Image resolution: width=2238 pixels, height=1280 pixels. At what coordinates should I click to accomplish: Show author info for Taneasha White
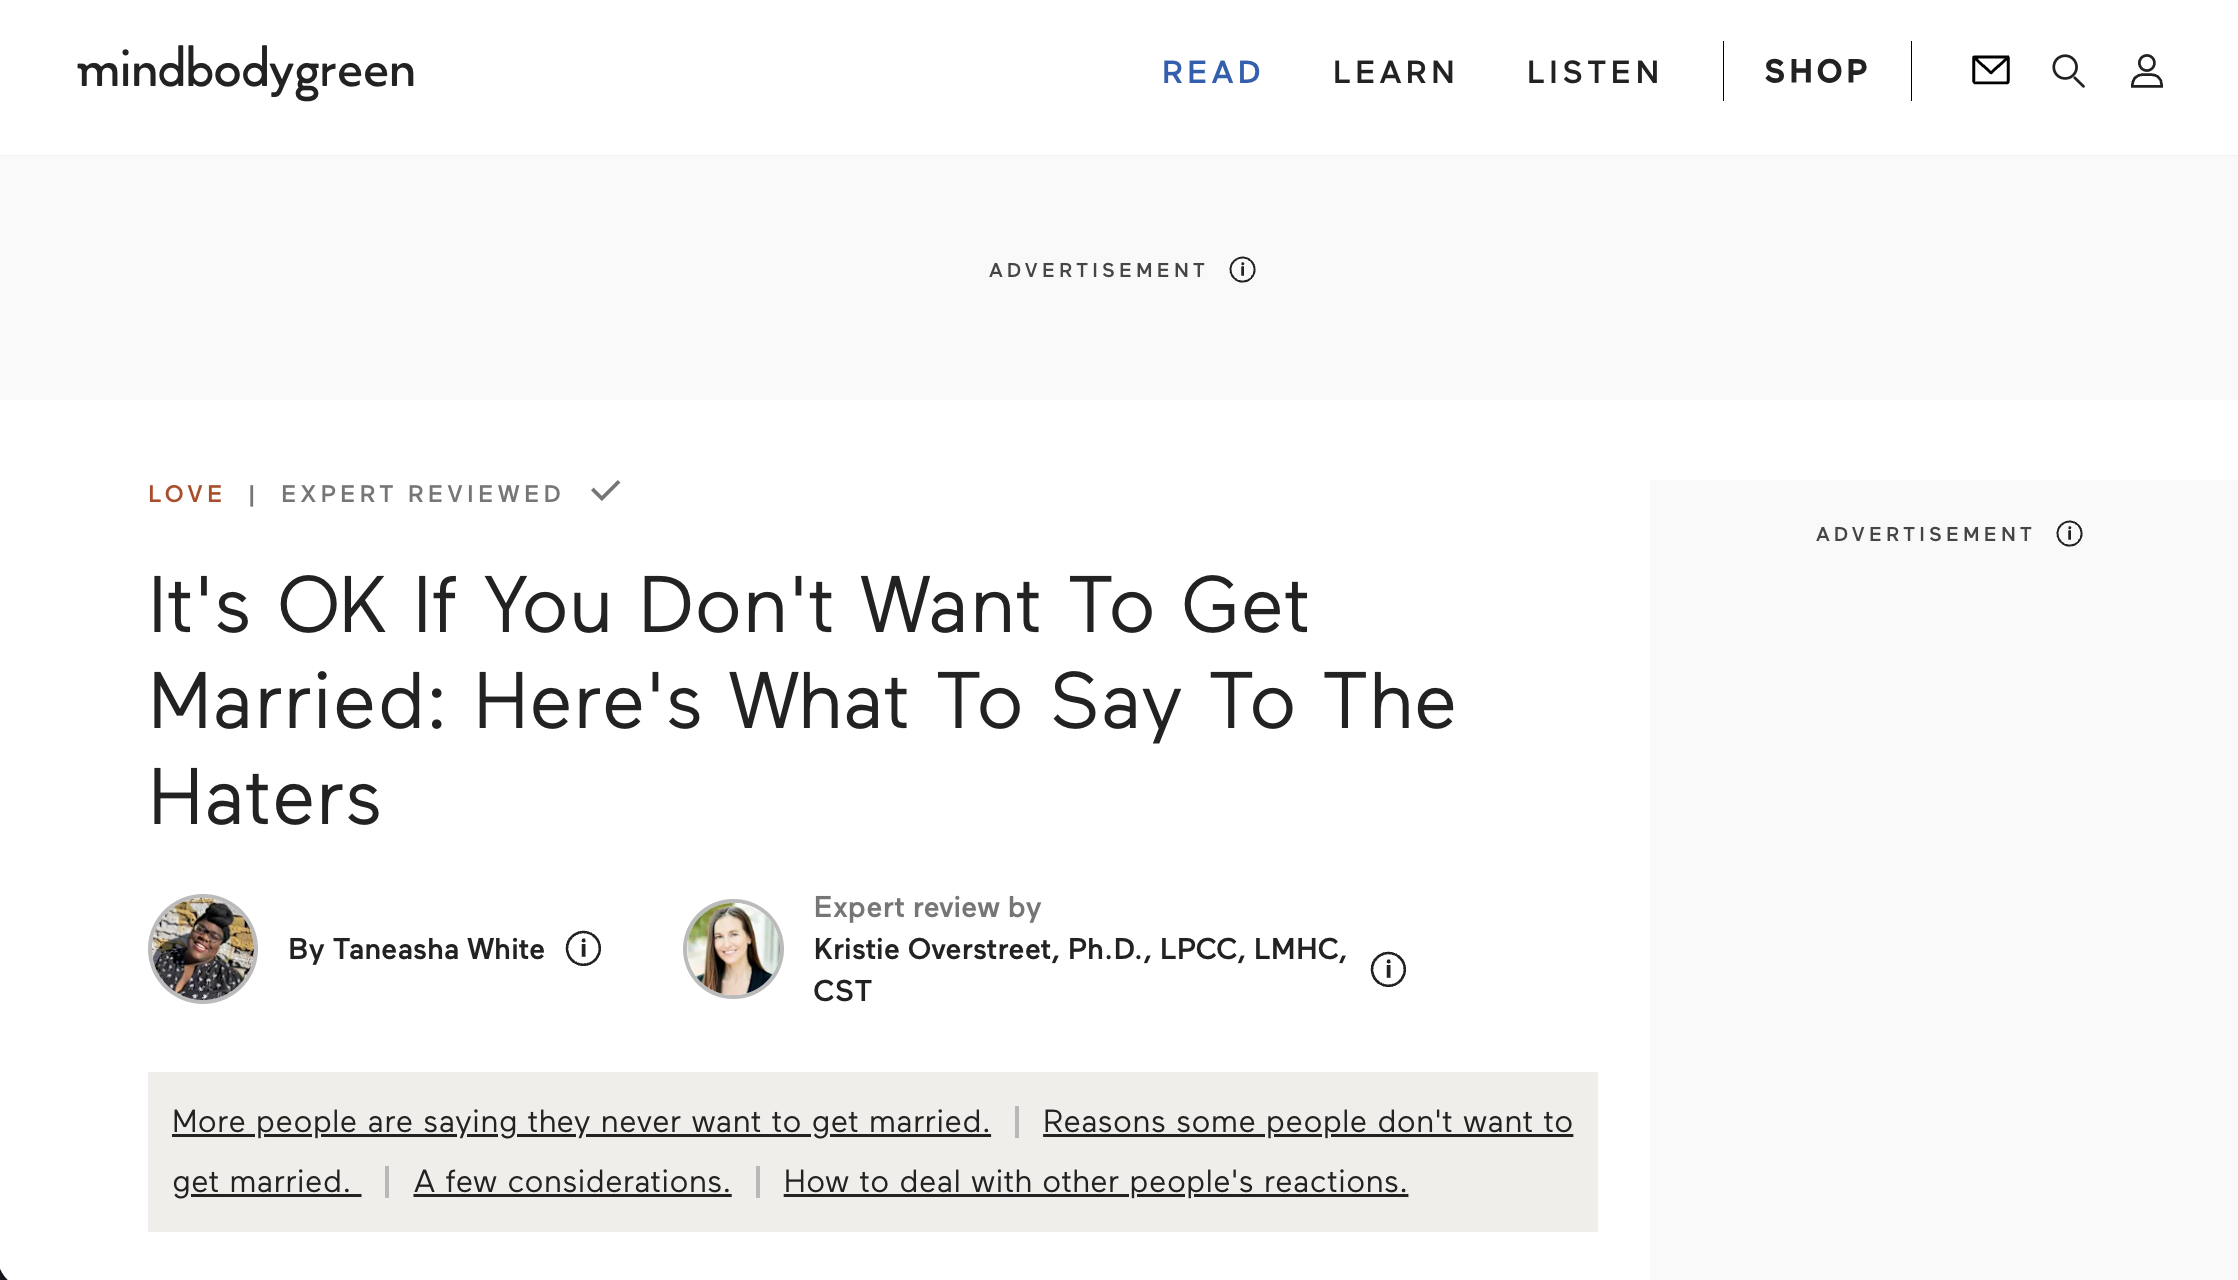click(583, 948)
